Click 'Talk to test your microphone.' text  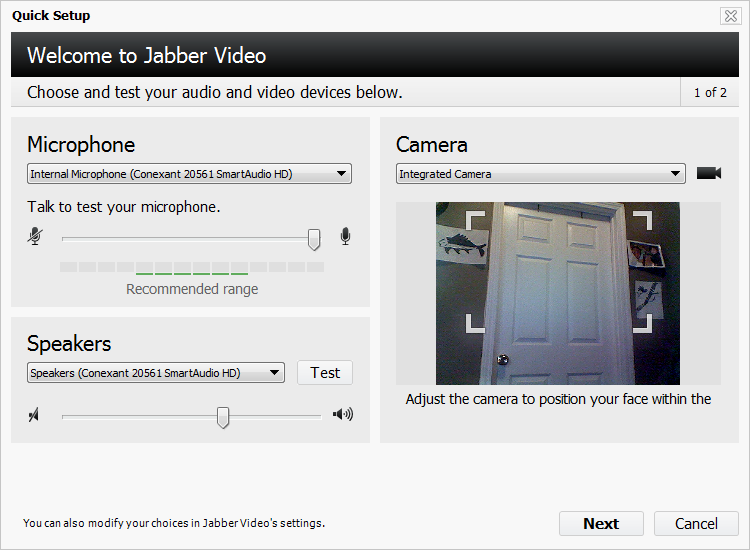pos(123,207)
